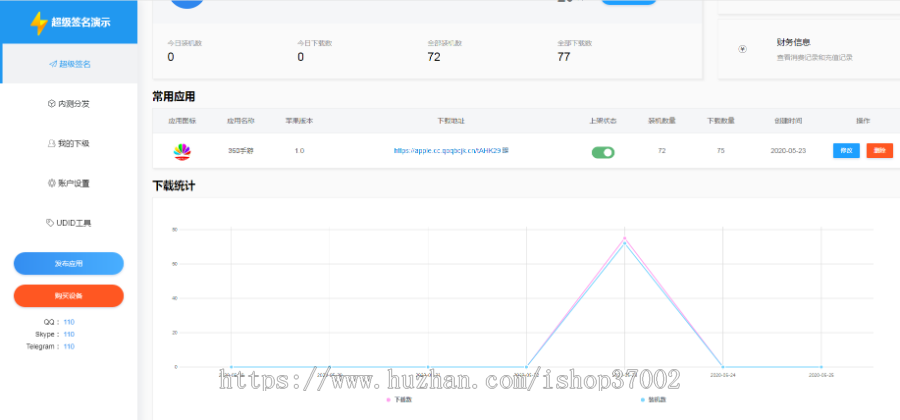Click the pink peak data point on chart
This screenshot has width=900, height=420.
pyautogui.click(x=624, y=238)
